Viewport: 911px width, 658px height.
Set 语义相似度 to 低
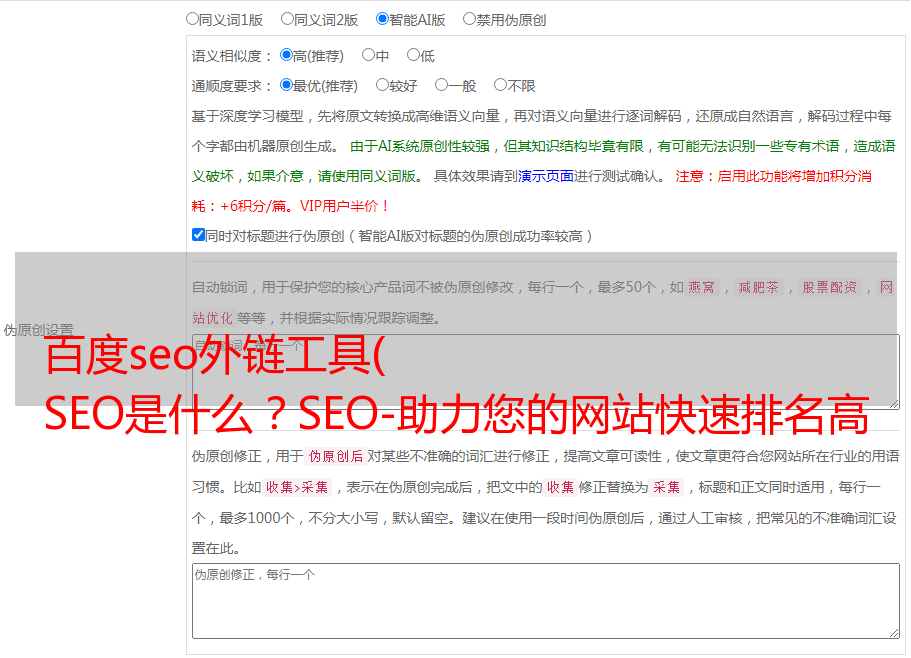click(413, 55)
